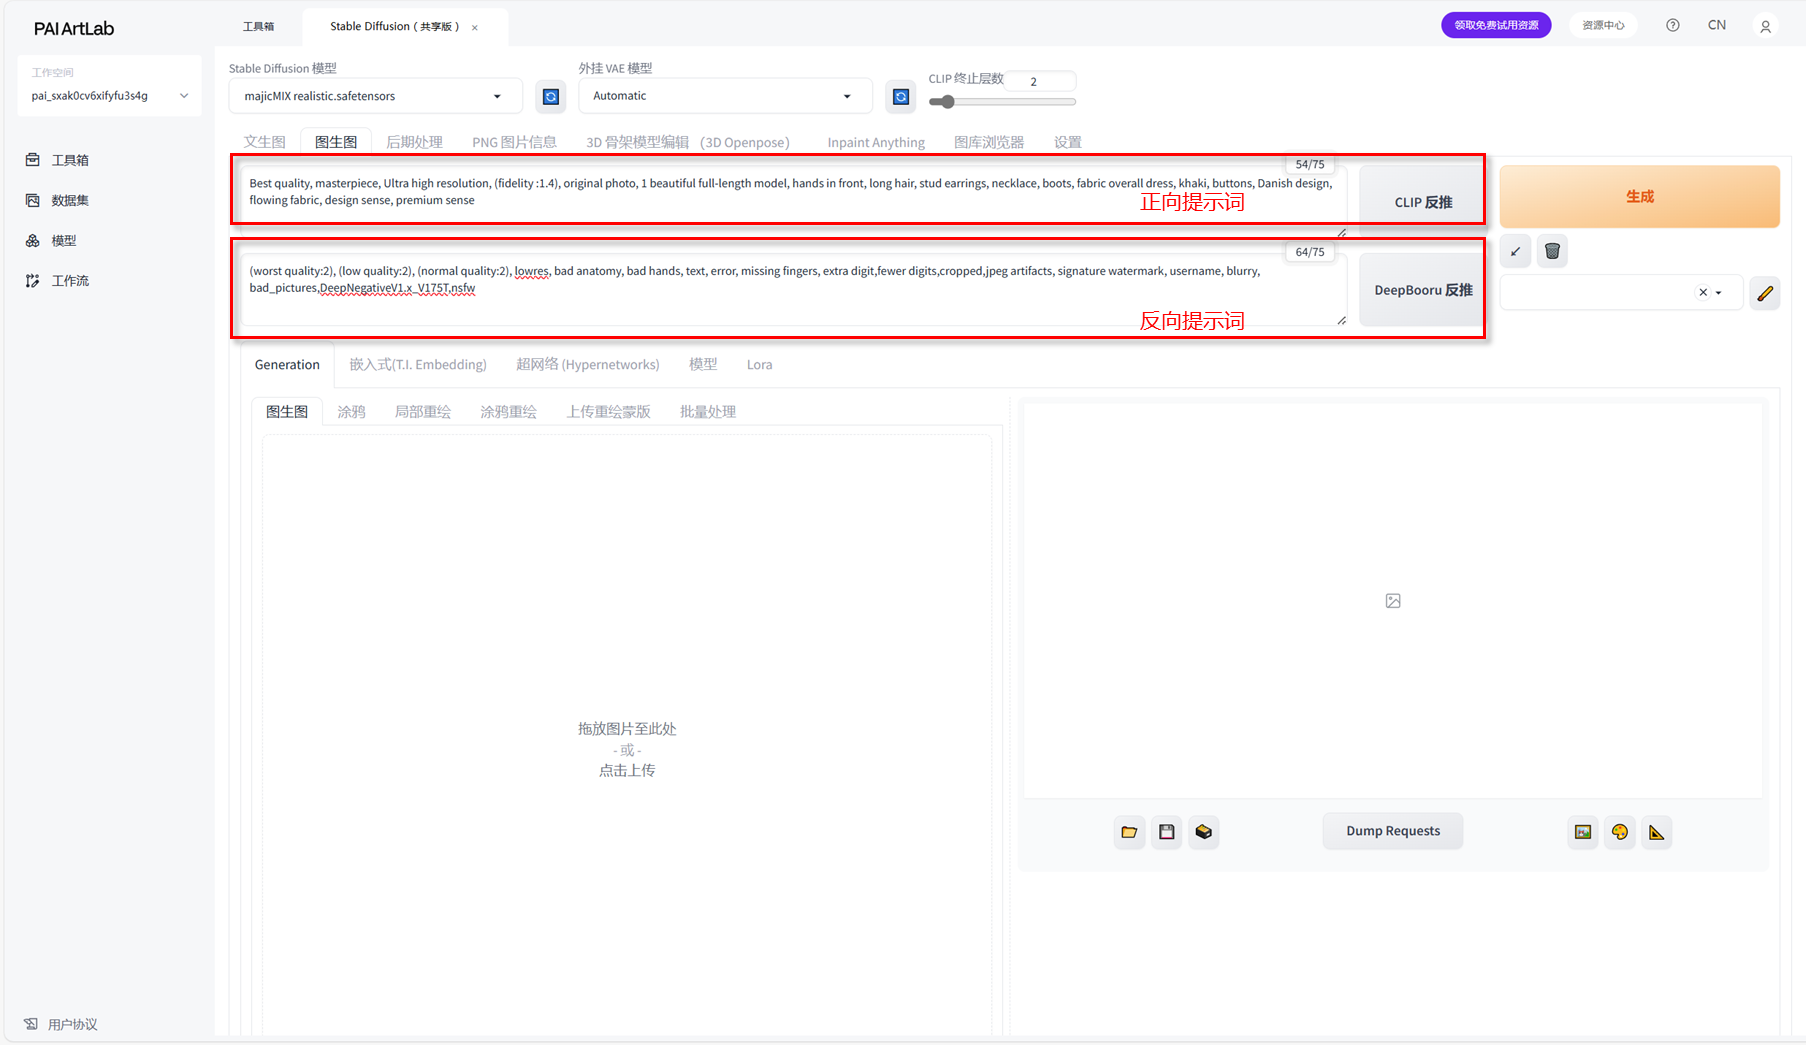Screen dimensions: 1806x1045
Task: Click the pencil edit styles icon
Action: point(1765,293)
